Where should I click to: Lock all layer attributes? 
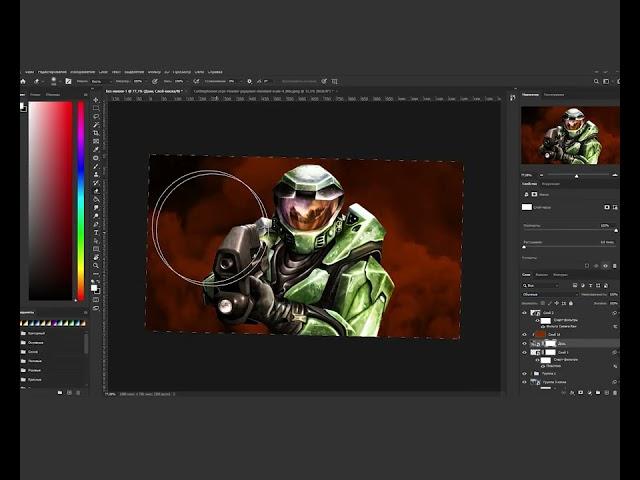click(571, 303)
